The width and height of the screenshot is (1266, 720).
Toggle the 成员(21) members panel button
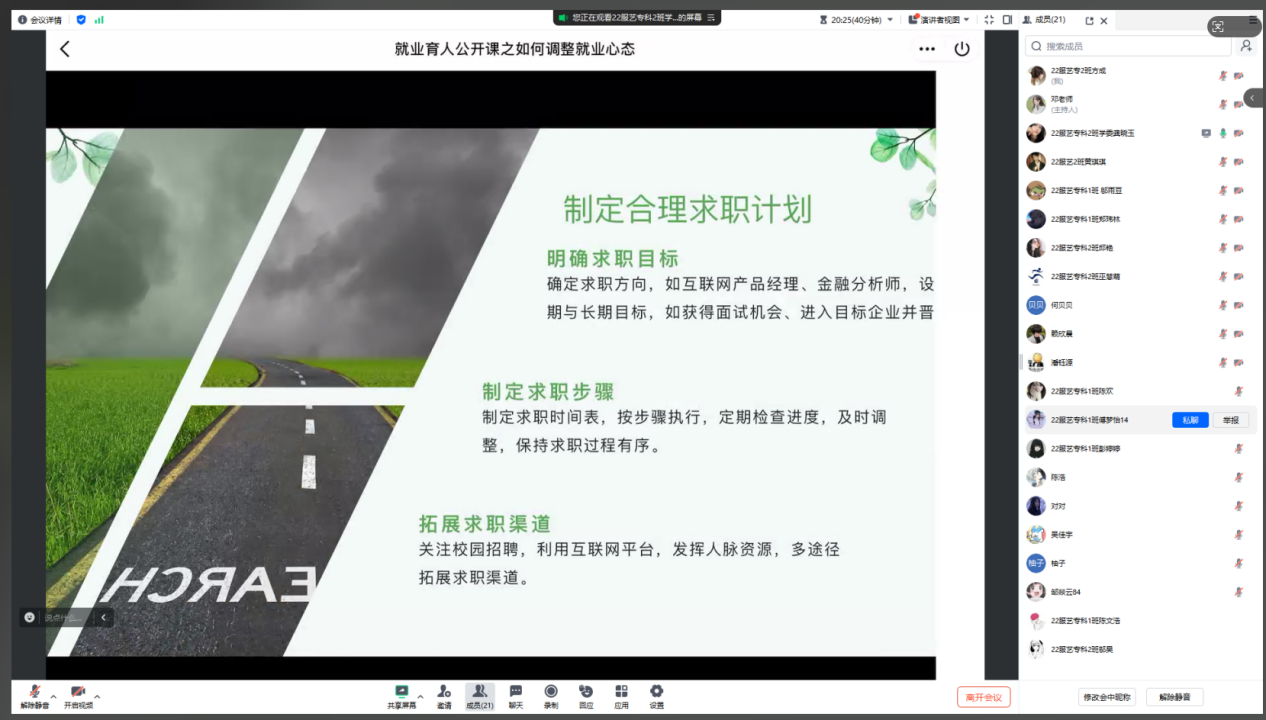(x=480, y=691)
